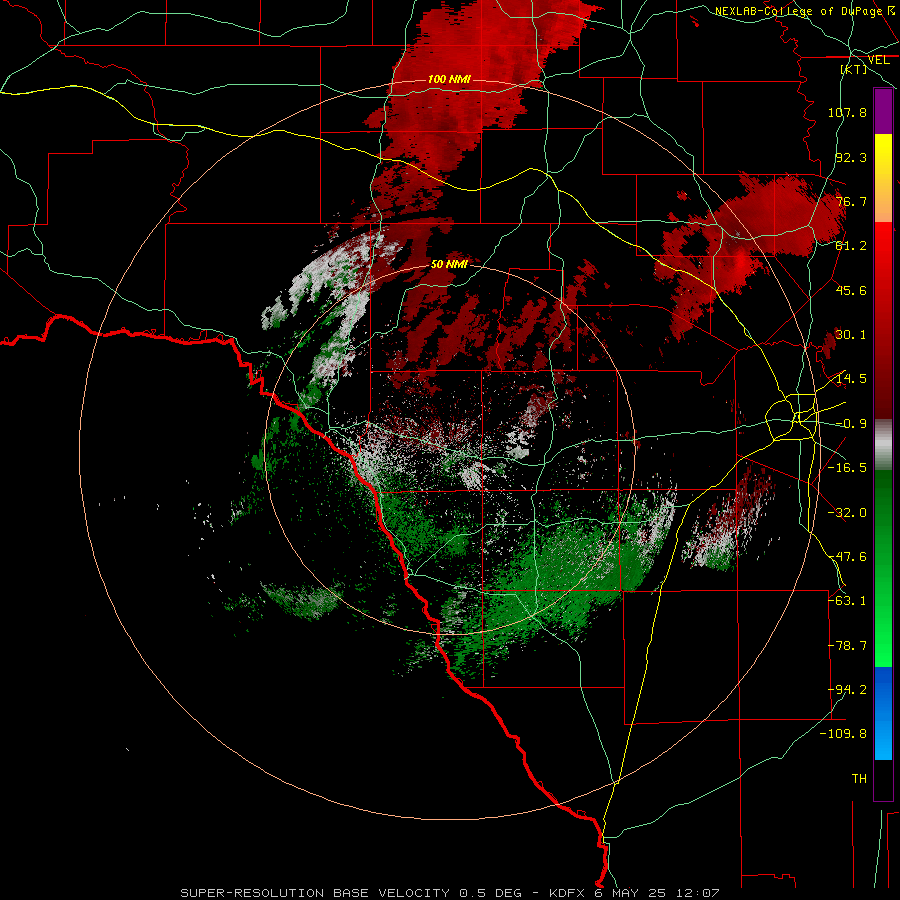The image size is (900, 900).
Task: Click the TH legend label
Action: click(x=859, y=779)
